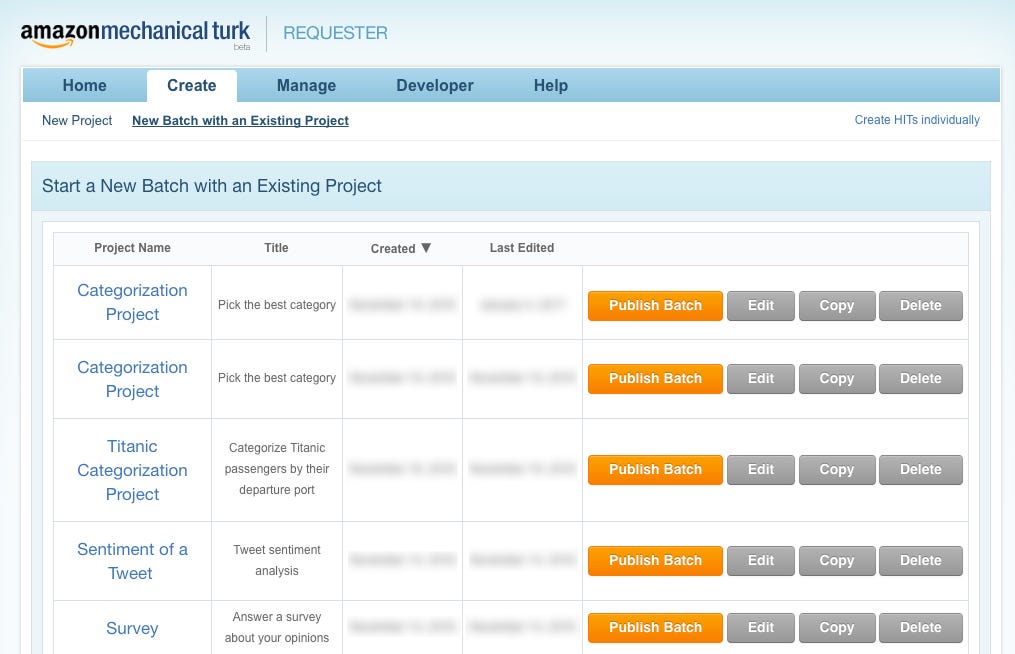Delete the Survey project
The height and width of the screenshot is (654, 1015).
pos(920,627)
